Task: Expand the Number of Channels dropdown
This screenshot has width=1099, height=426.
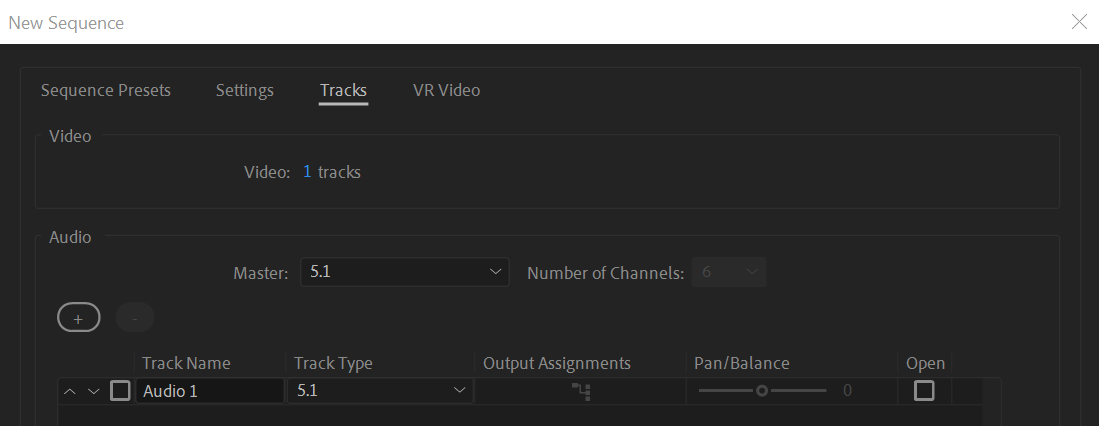Action: tap(730, 272)
